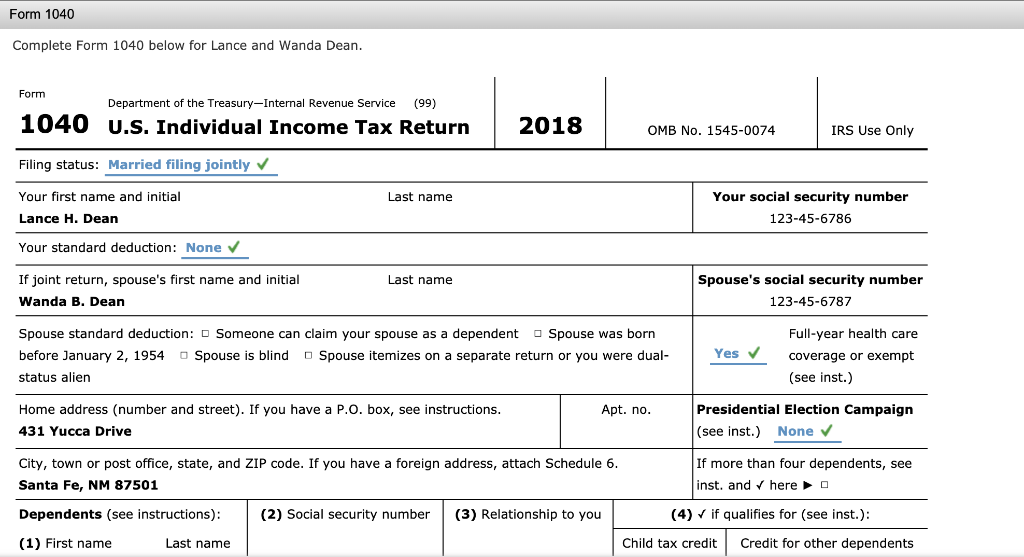Click the Relationship to you column header
This screenshot has width=1024, height=557.
528,515
